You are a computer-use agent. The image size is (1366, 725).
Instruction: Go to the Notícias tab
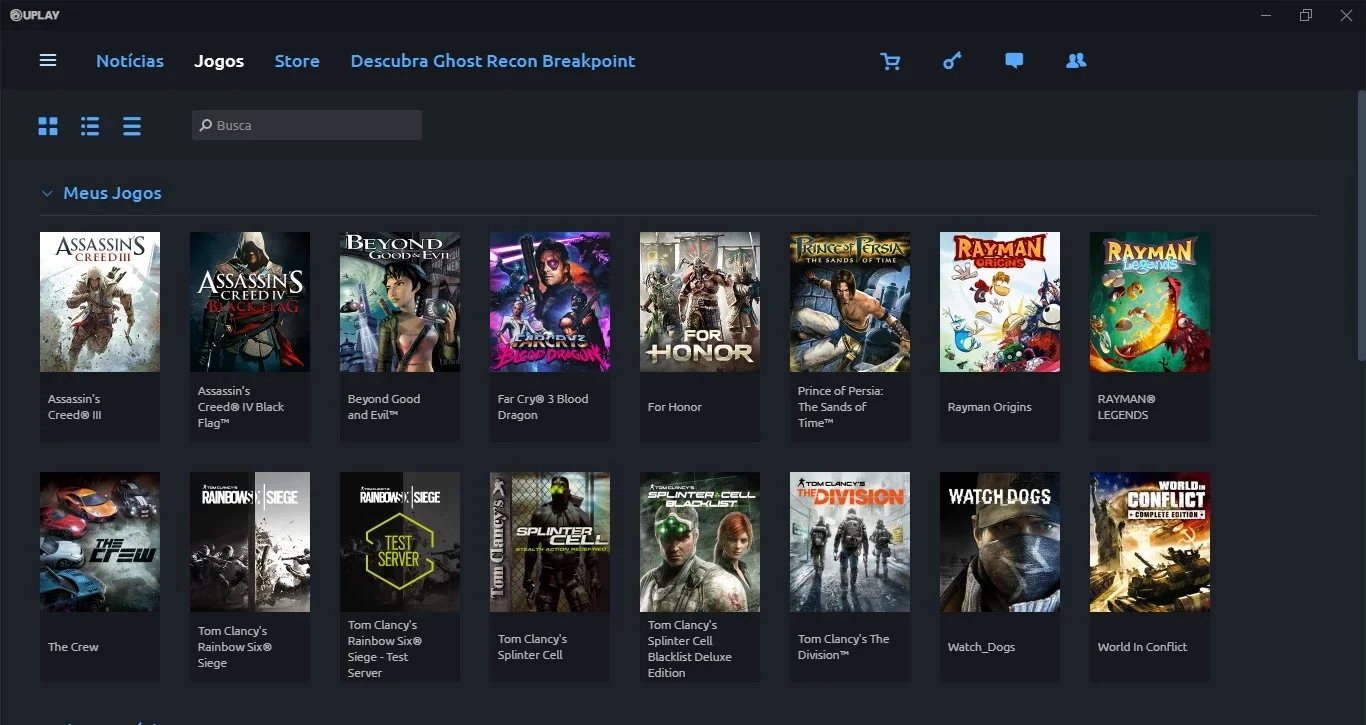coord(130,61)
